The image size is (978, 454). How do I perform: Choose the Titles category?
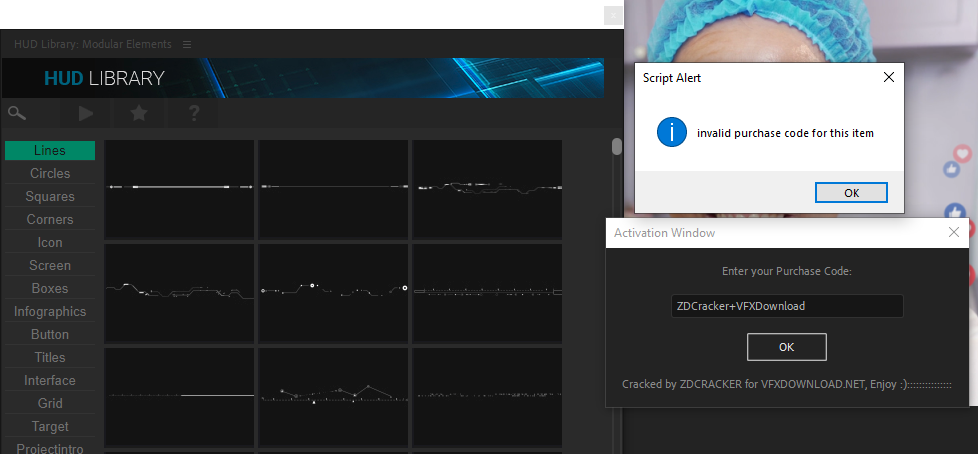tap(50, 358)
